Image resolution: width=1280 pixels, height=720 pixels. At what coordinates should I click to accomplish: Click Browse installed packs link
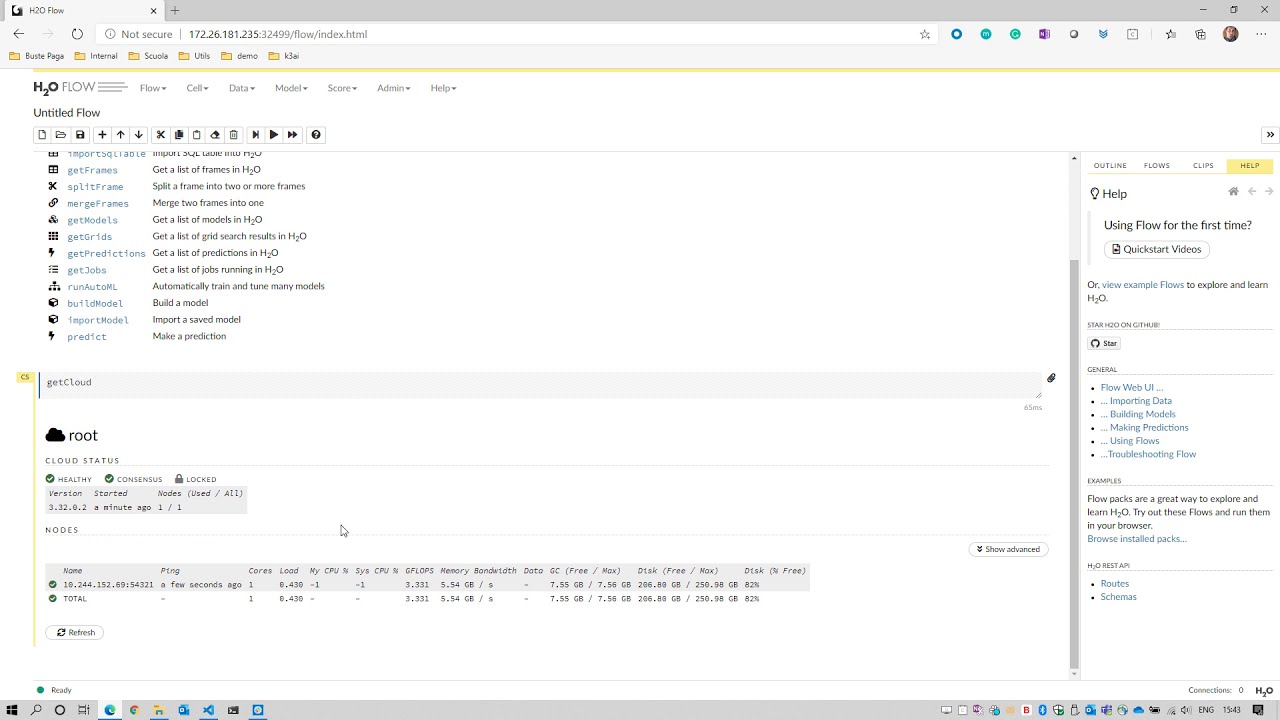point(1137,539)
